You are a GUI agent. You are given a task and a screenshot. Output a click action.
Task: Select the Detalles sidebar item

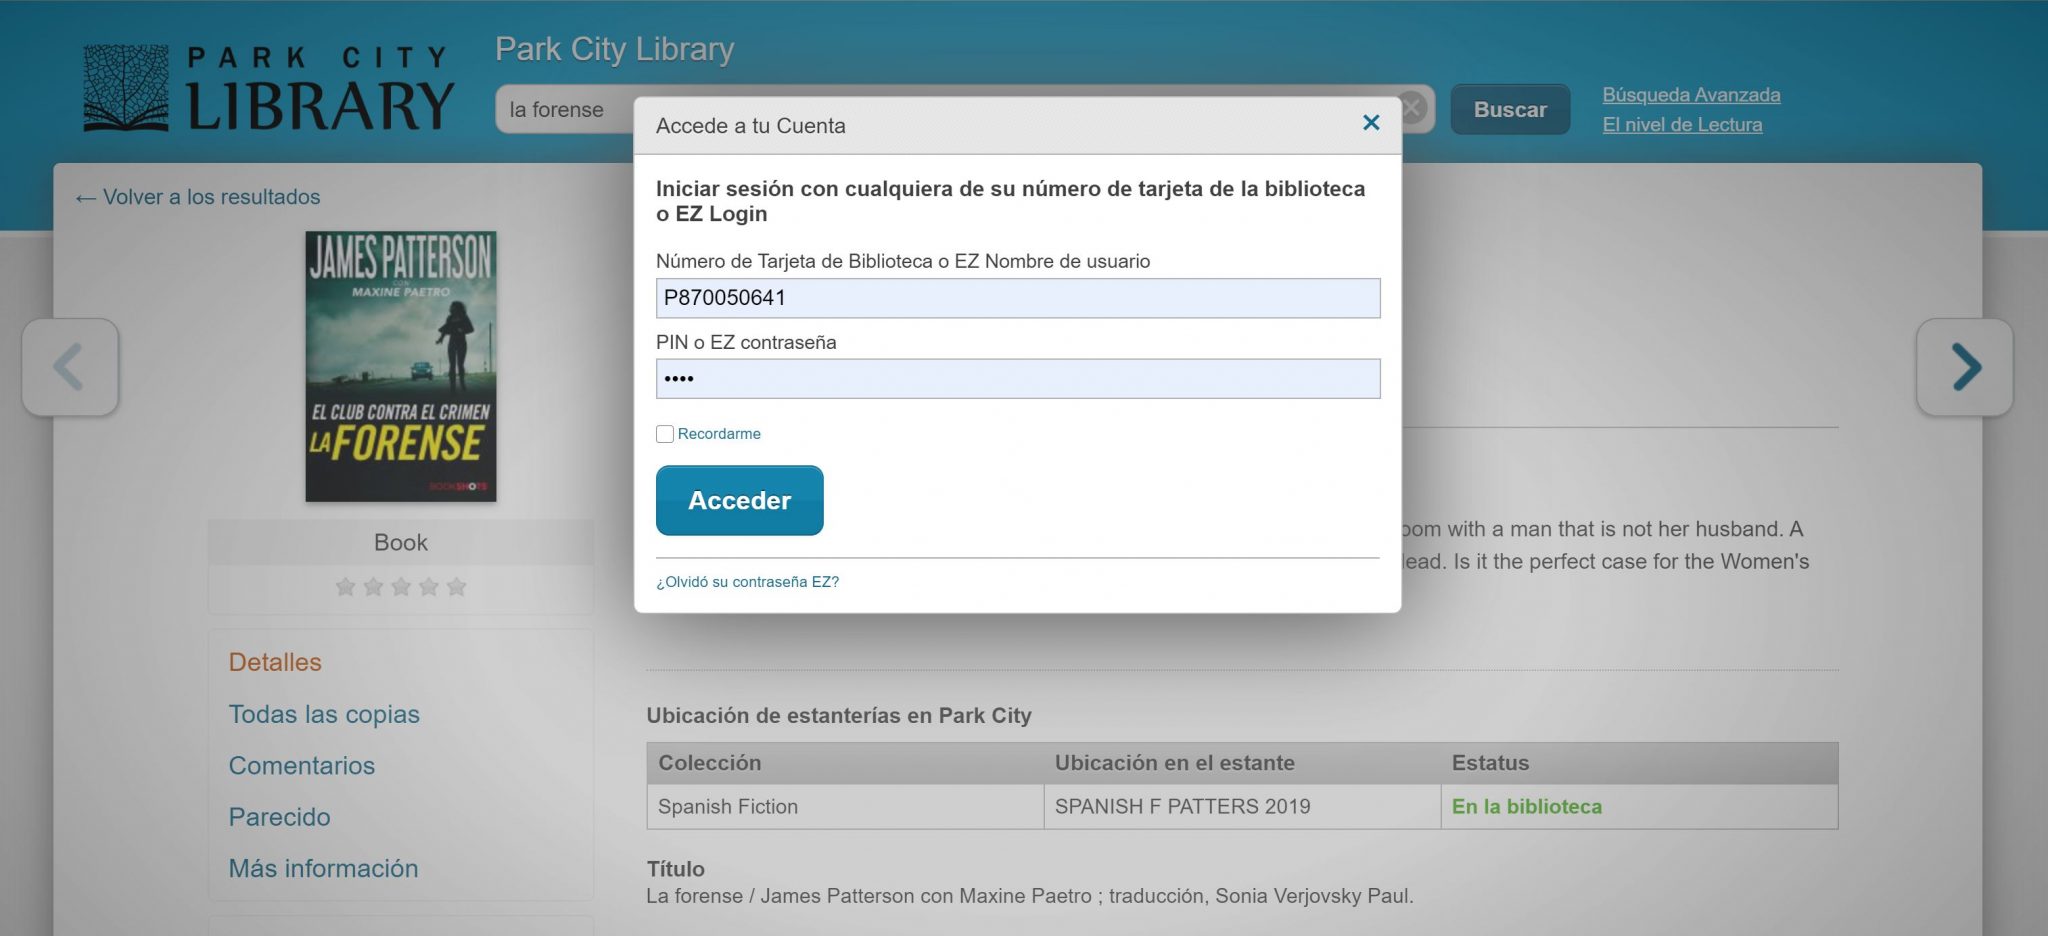coord(275,662)
